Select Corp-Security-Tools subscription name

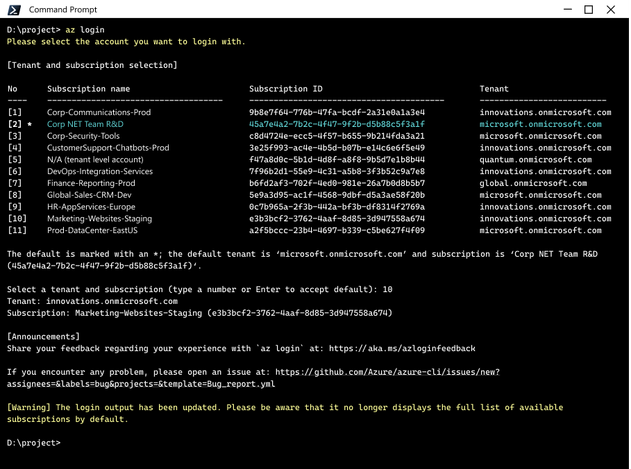(83, 136)
